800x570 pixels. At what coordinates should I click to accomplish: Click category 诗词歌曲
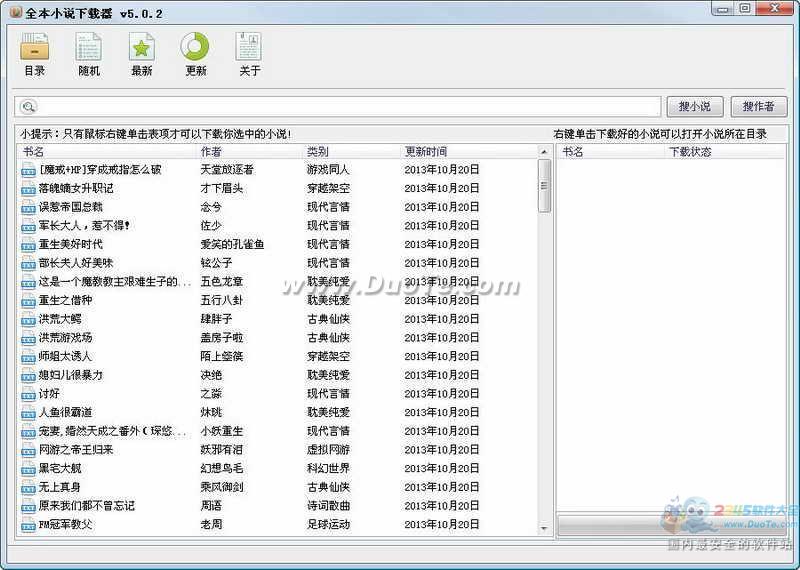click(328, 507)
